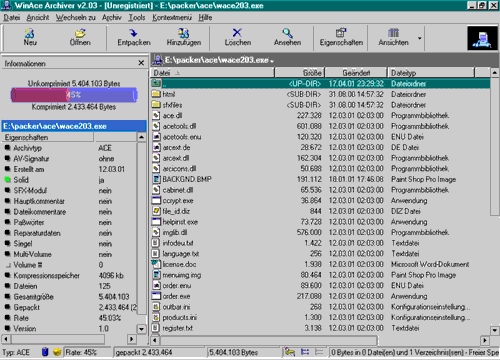Click info panel horizontal scroll right arrow

pyautogui.click(x=132, y=339)
